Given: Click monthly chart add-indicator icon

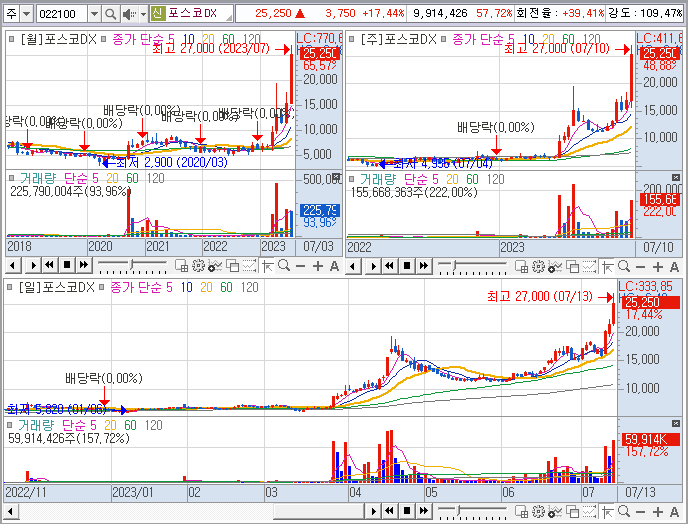Looking at the screenshot, I should point(215,266).
